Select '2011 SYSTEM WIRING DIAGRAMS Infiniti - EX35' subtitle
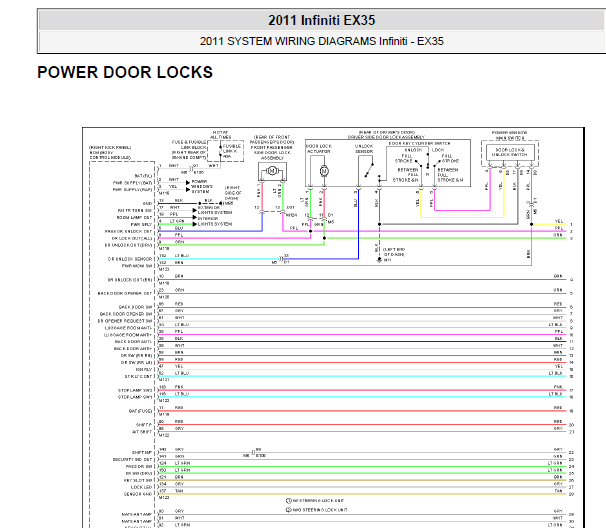 coord(322,41)
